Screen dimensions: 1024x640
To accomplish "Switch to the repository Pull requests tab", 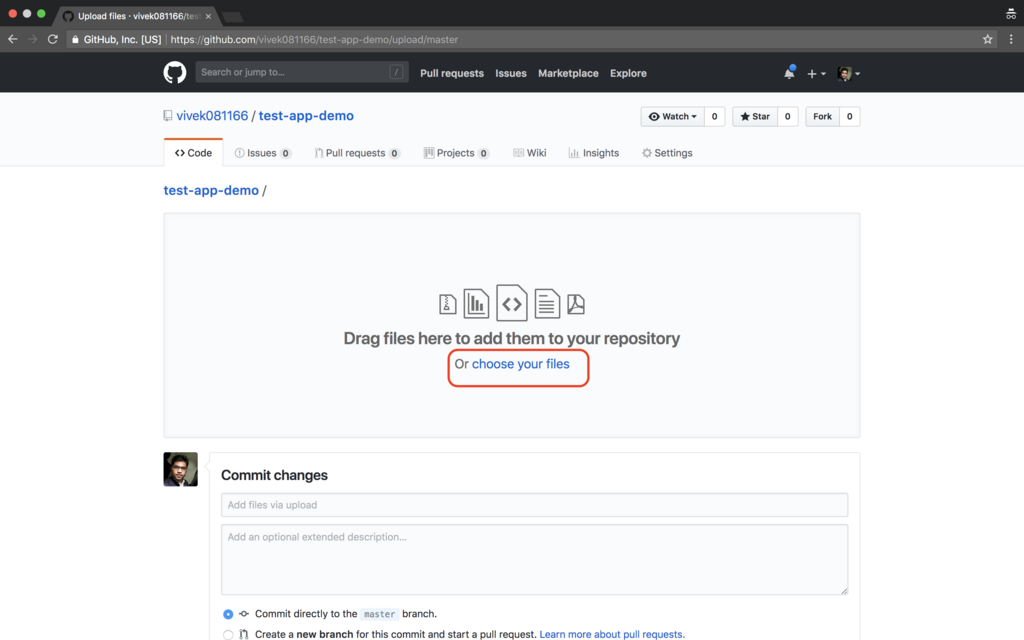I will (357, 153).
